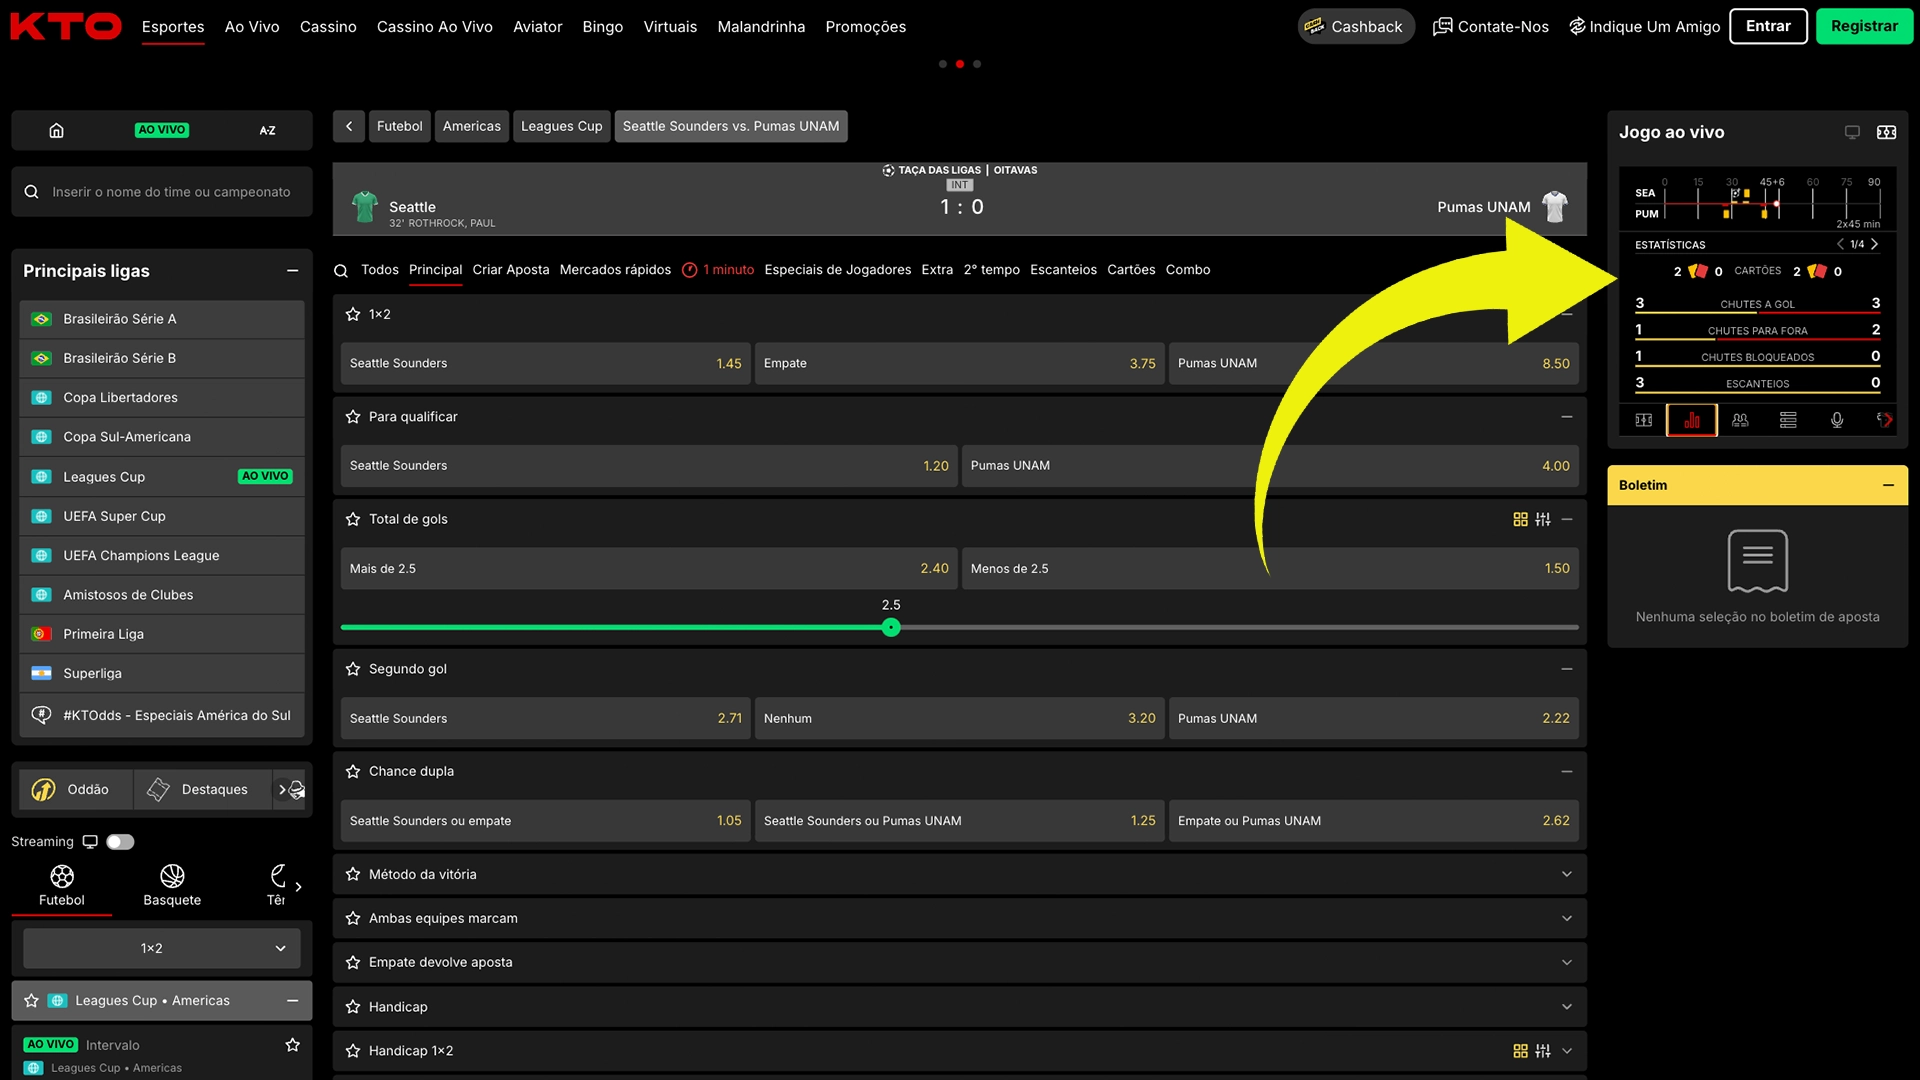Toggle the AO VIVO live filter

point(162,130)
